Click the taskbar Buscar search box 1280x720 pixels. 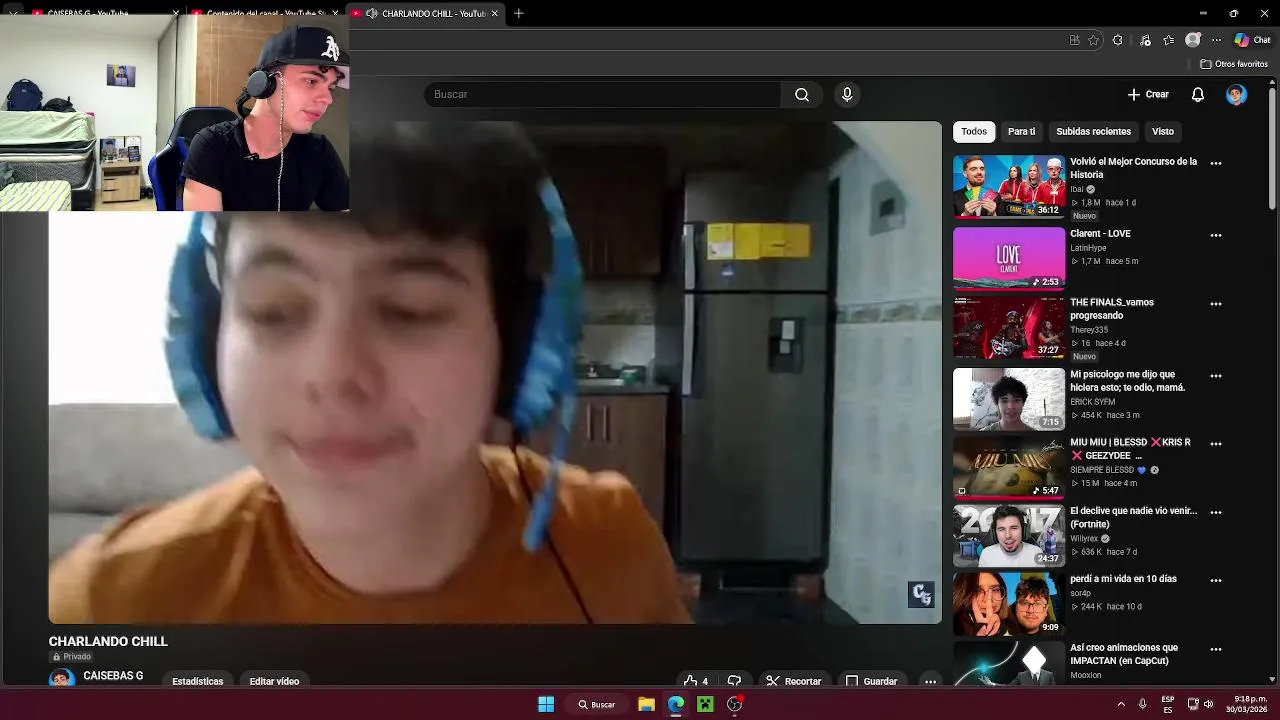click(x=596, y=704)
